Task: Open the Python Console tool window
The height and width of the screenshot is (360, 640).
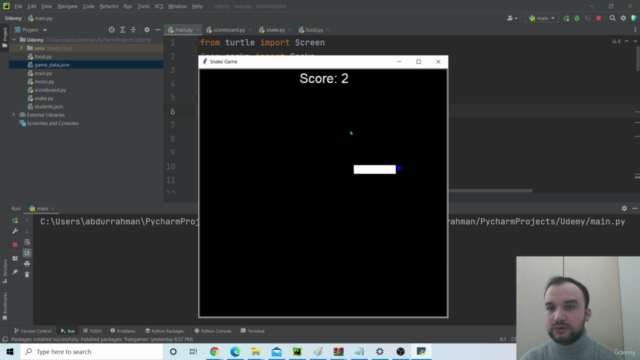Action: tap(213, 331)
